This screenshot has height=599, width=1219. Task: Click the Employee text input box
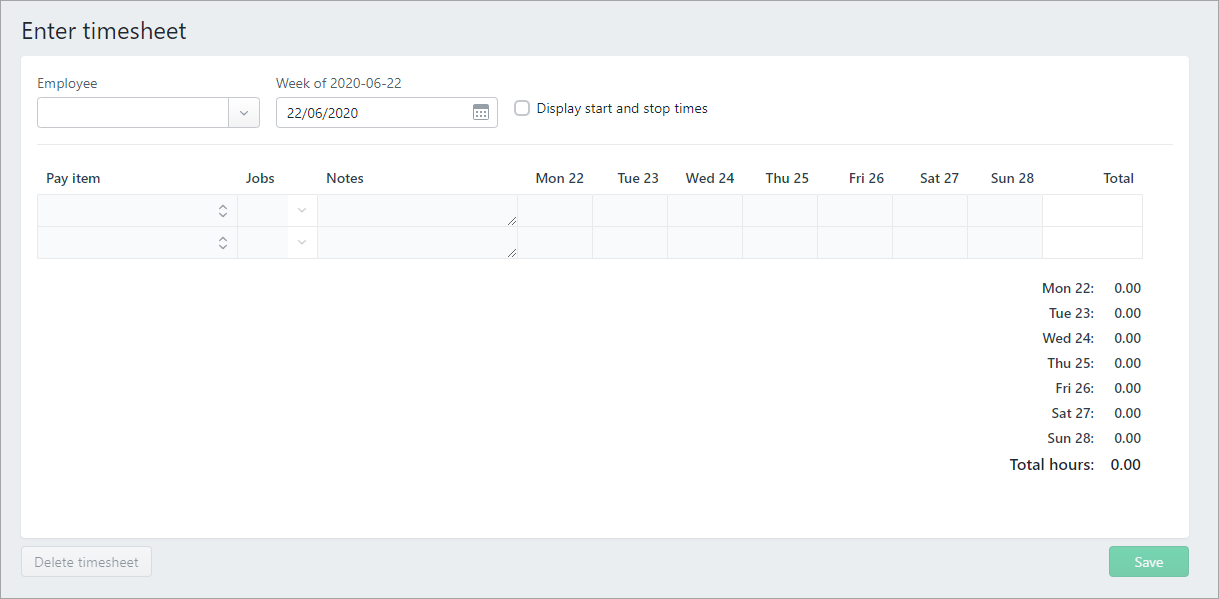point(133,113)
